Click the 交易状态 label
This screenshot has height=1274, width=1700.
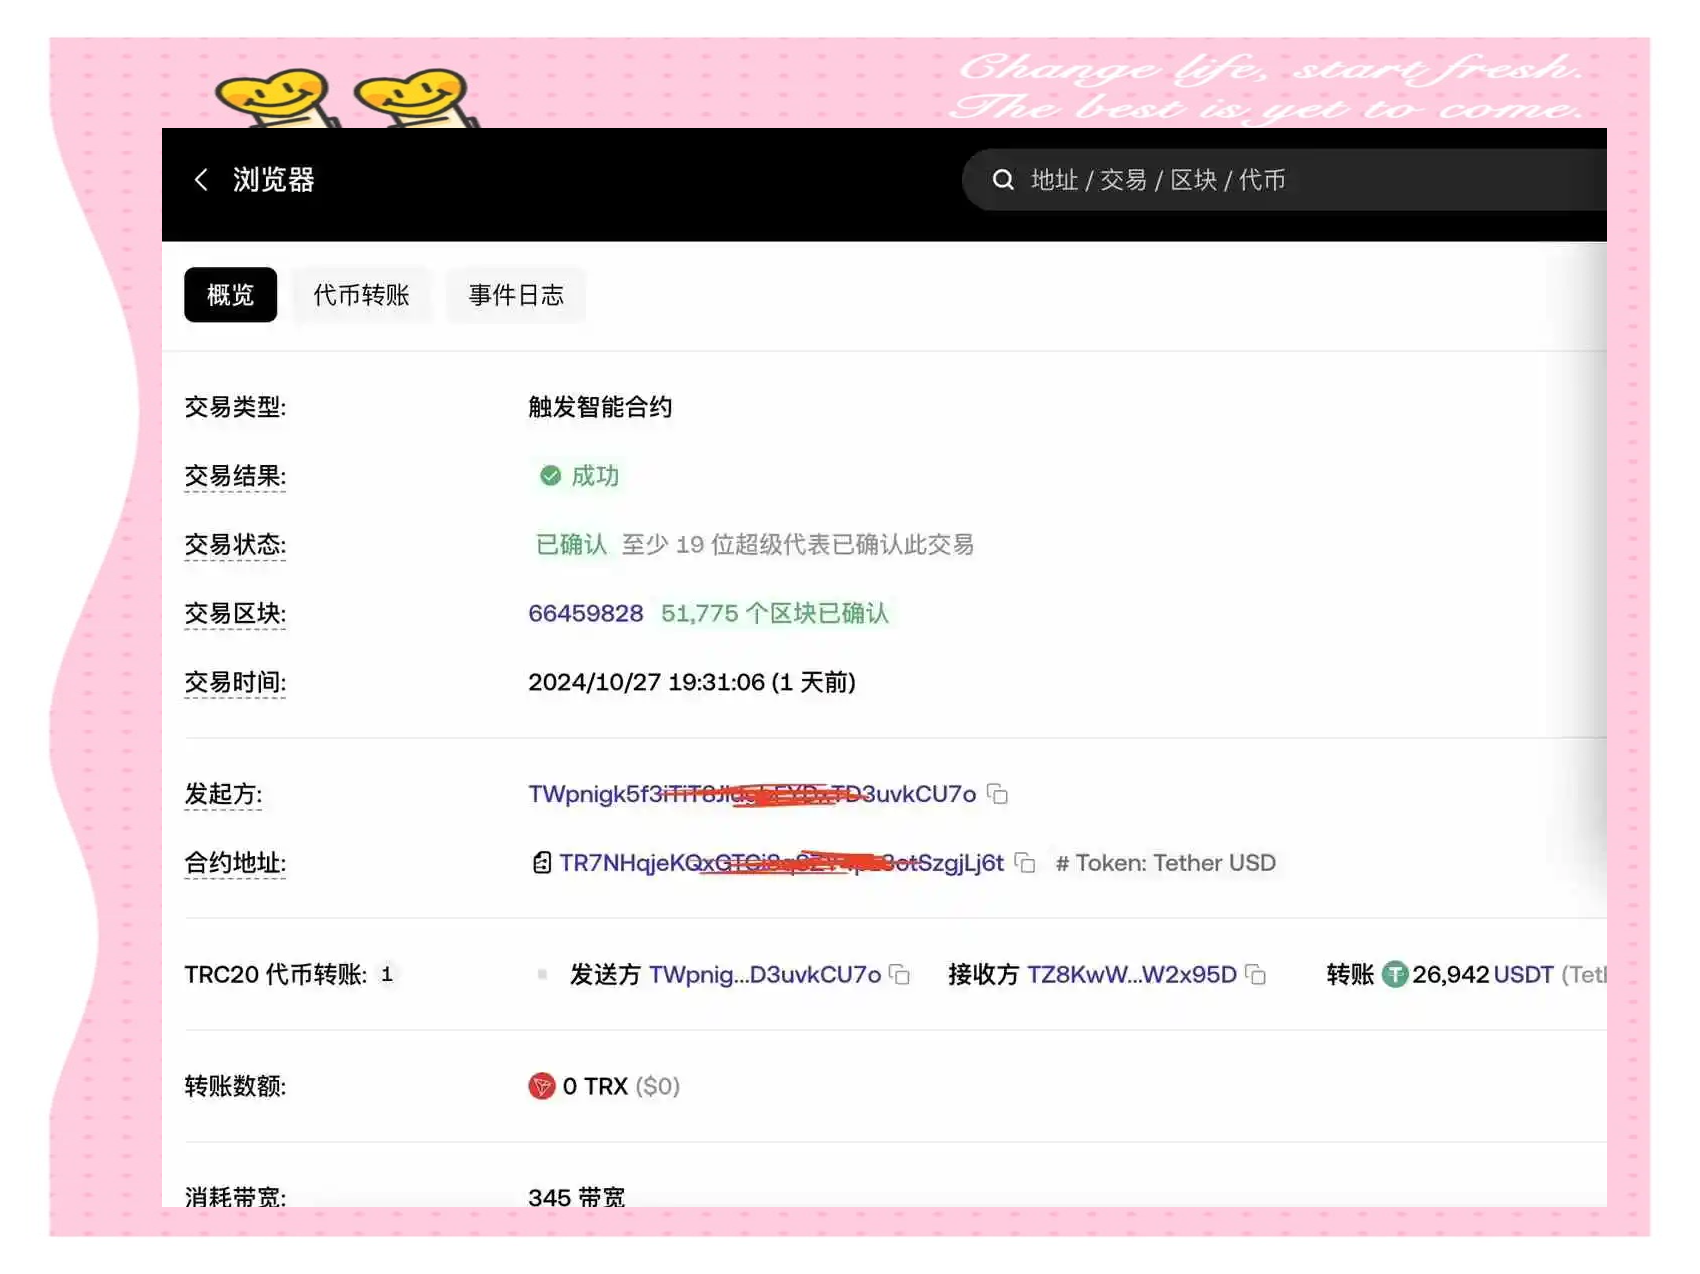point(235,545)
